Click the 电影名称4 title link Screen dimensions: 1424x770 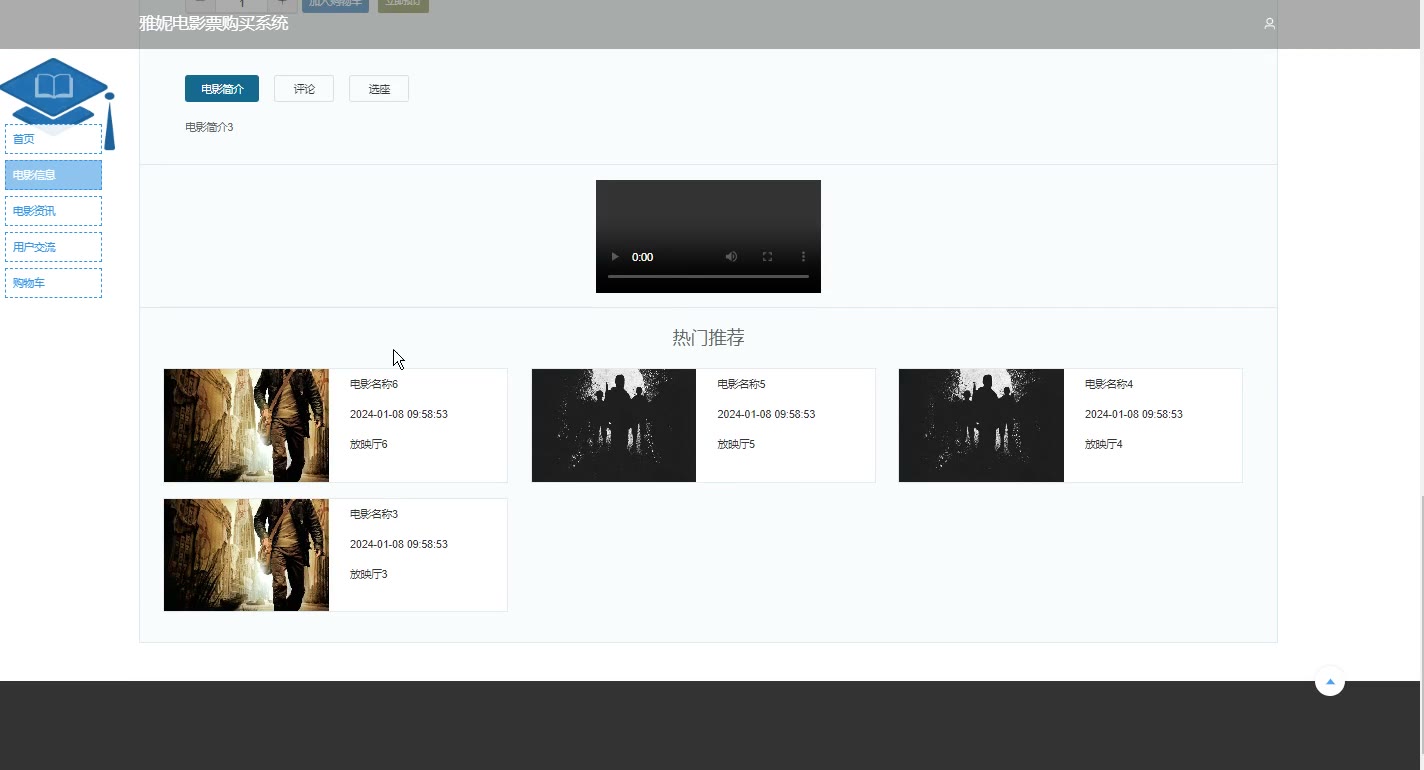(x=1109, y=384)
